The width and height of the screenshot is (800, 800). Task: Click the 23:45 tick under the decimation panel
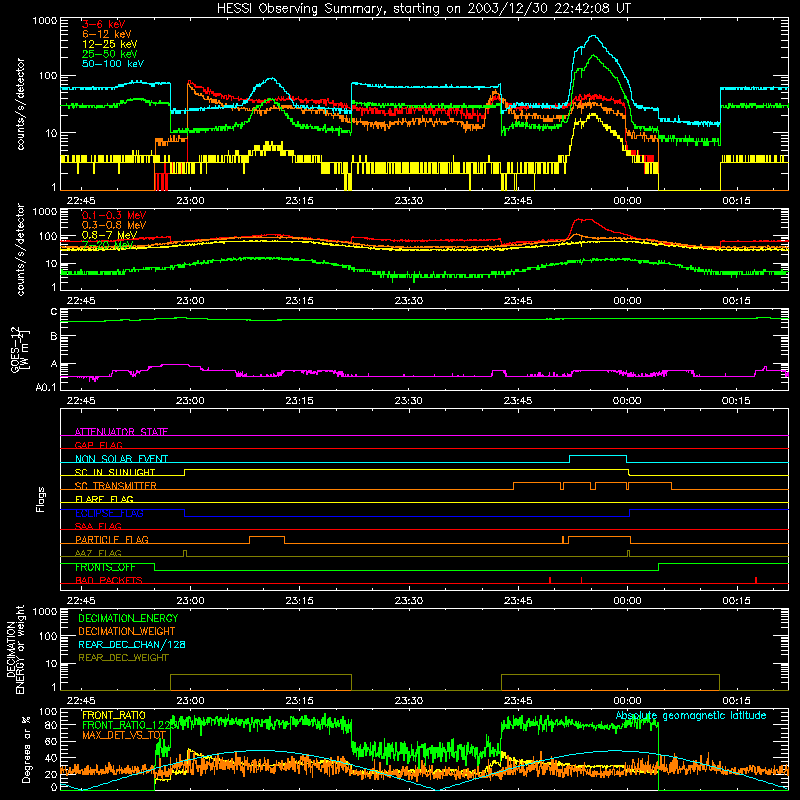(518, 701)
